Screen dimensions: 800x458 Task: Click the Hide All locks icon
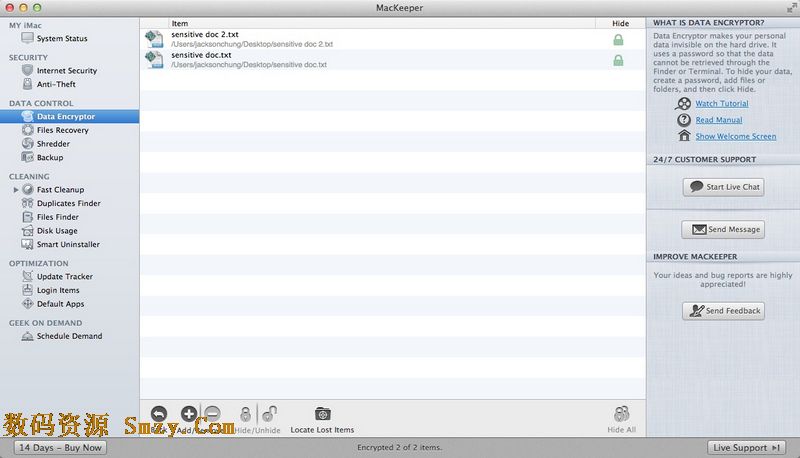(621, 414)
